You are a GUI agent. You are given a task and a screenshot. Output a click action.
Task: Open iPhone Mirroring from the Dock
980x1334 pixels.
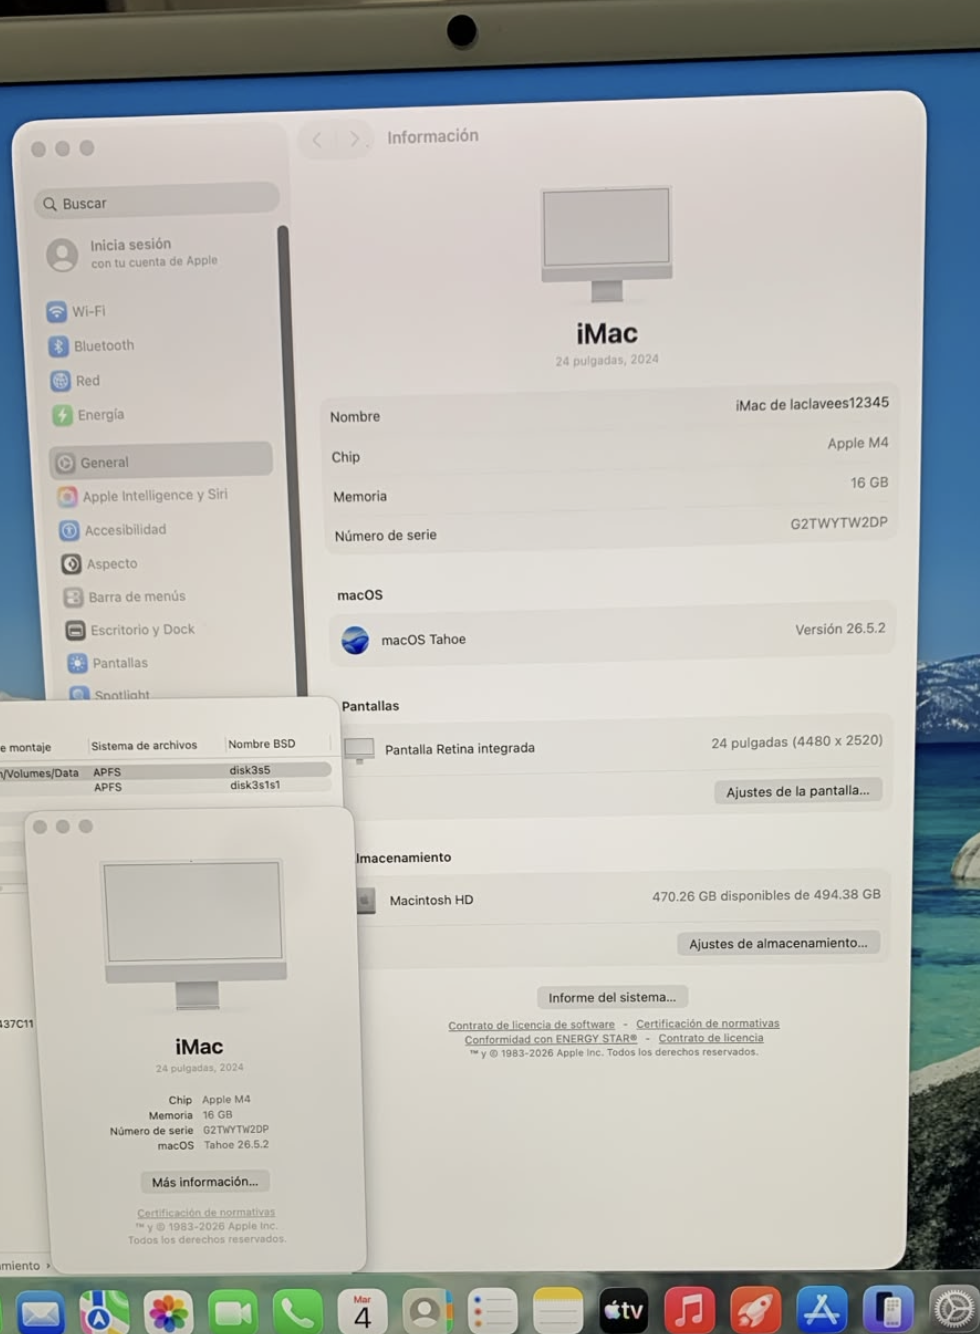coord(888,1309)
